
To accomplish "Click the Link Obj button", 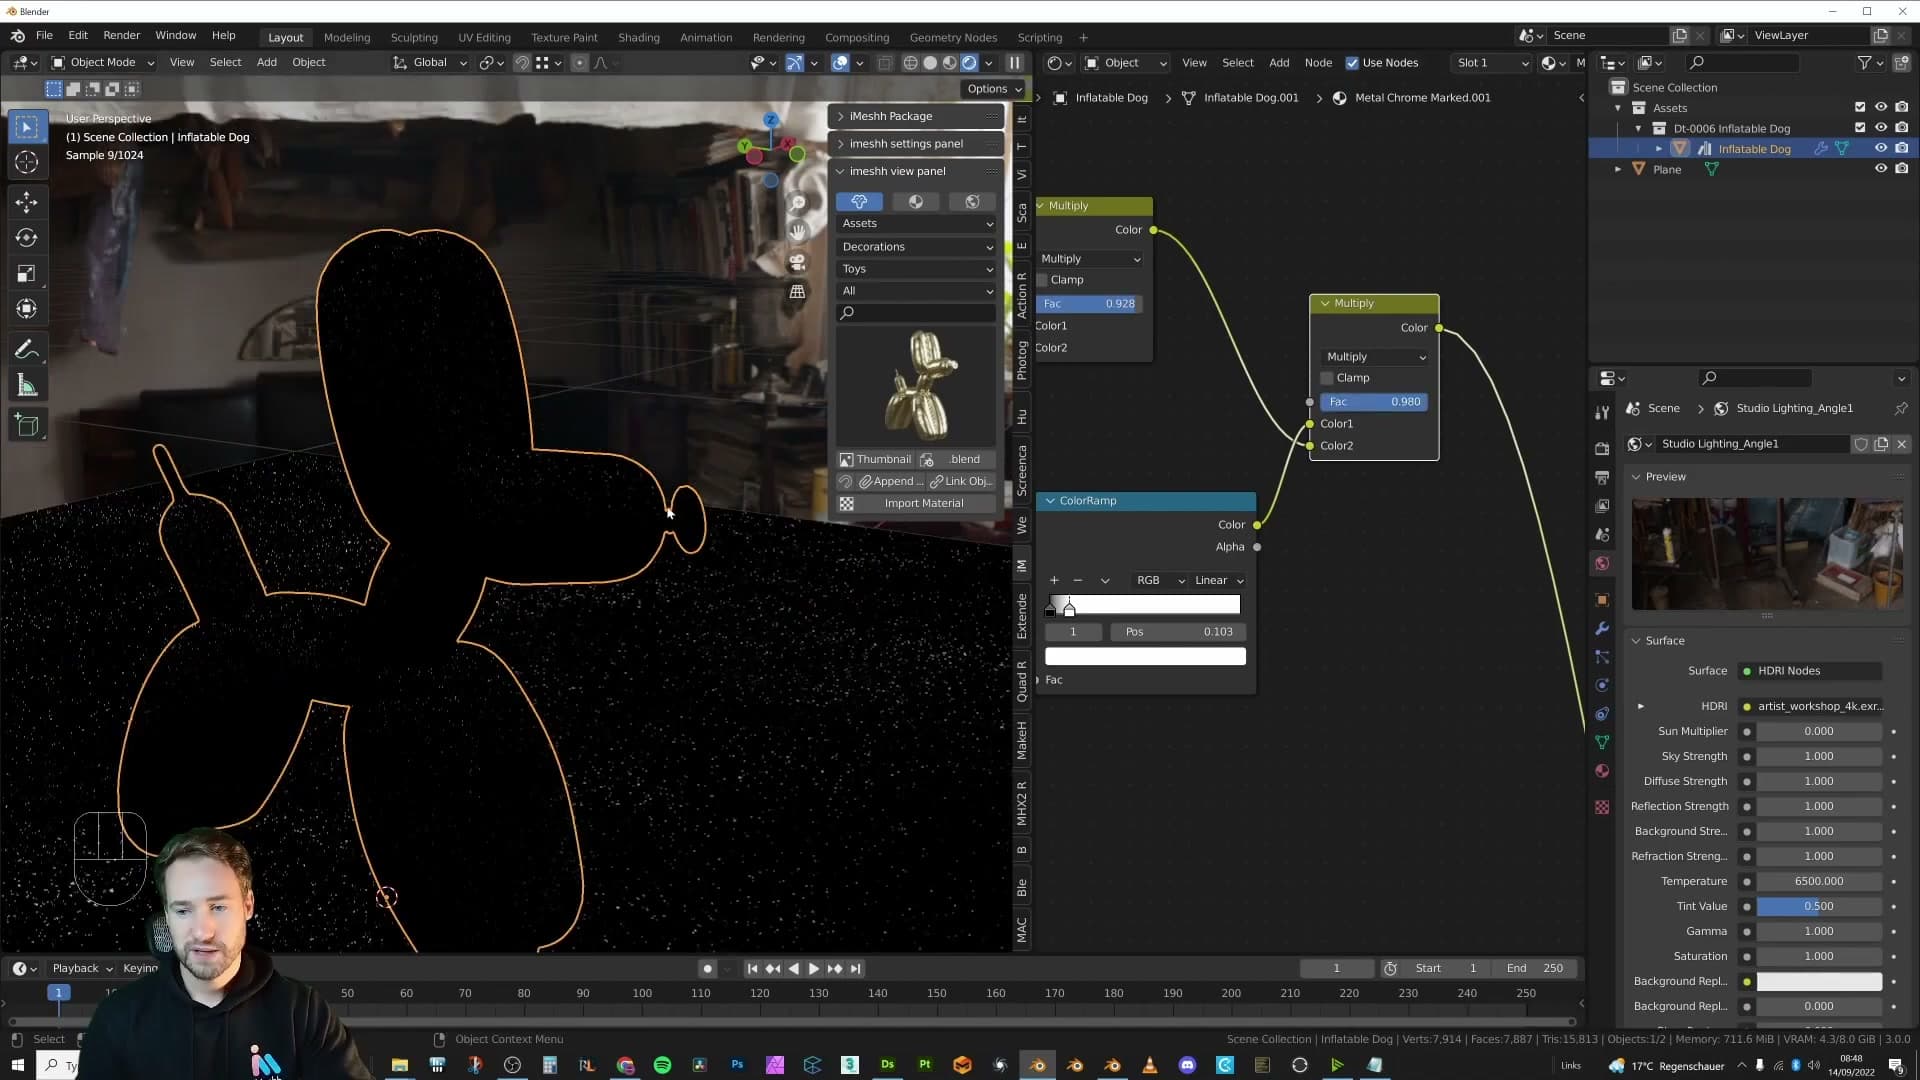I will (x=962, y=482).
